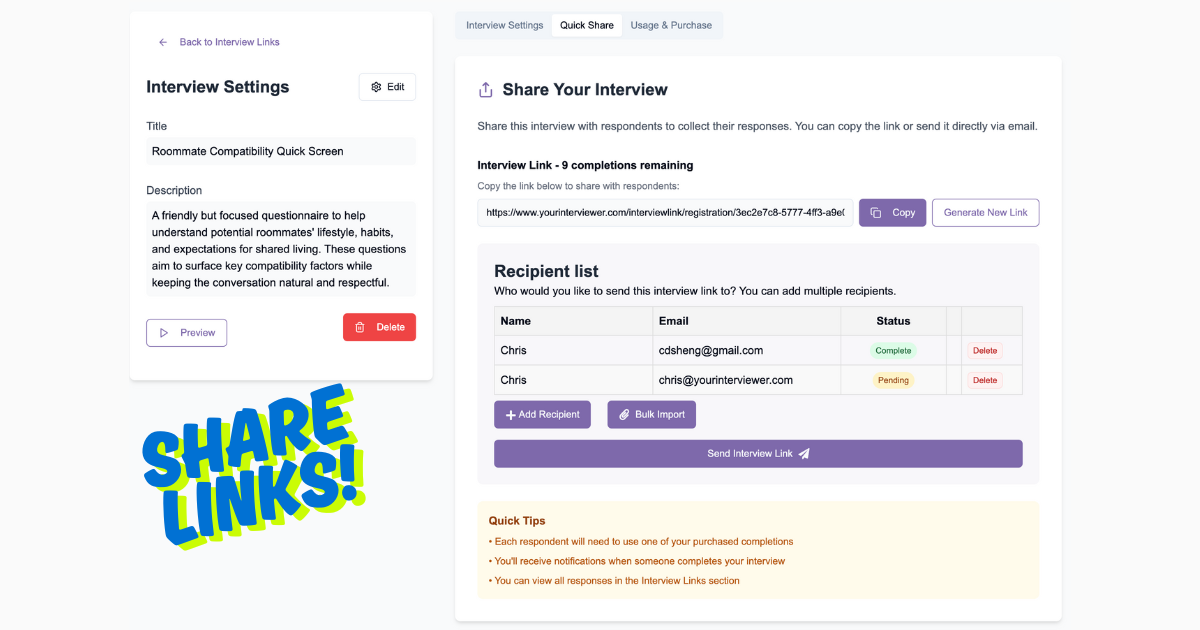Click the Description text area

pos(280,249)
